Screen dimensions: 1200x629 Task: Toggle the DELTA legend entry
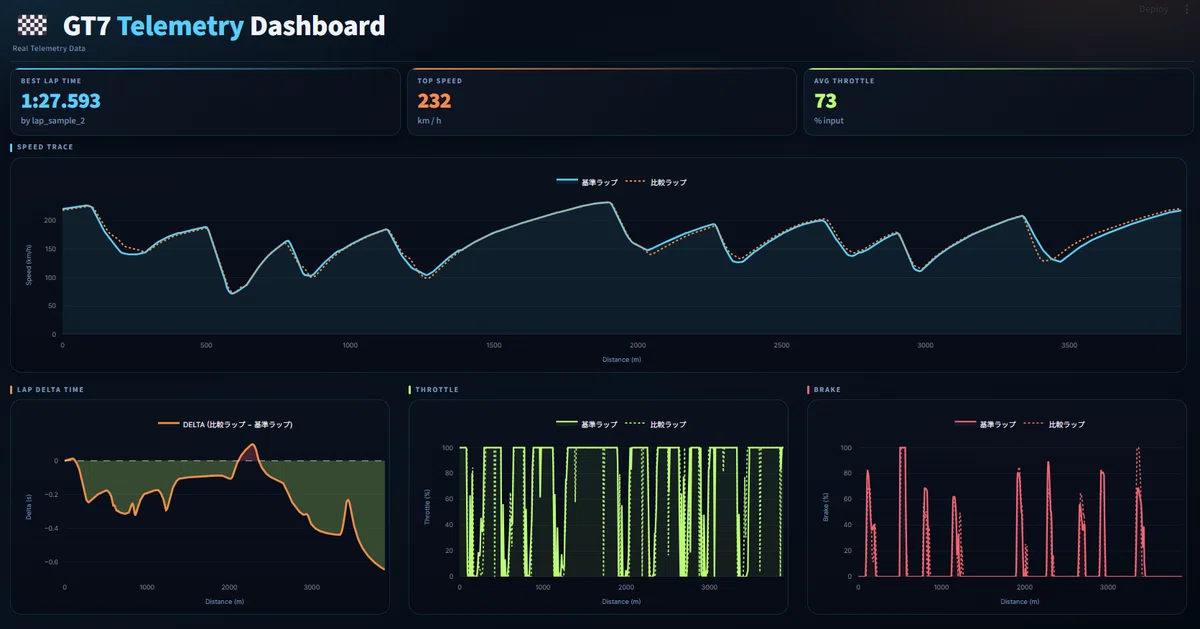(225, 425)
